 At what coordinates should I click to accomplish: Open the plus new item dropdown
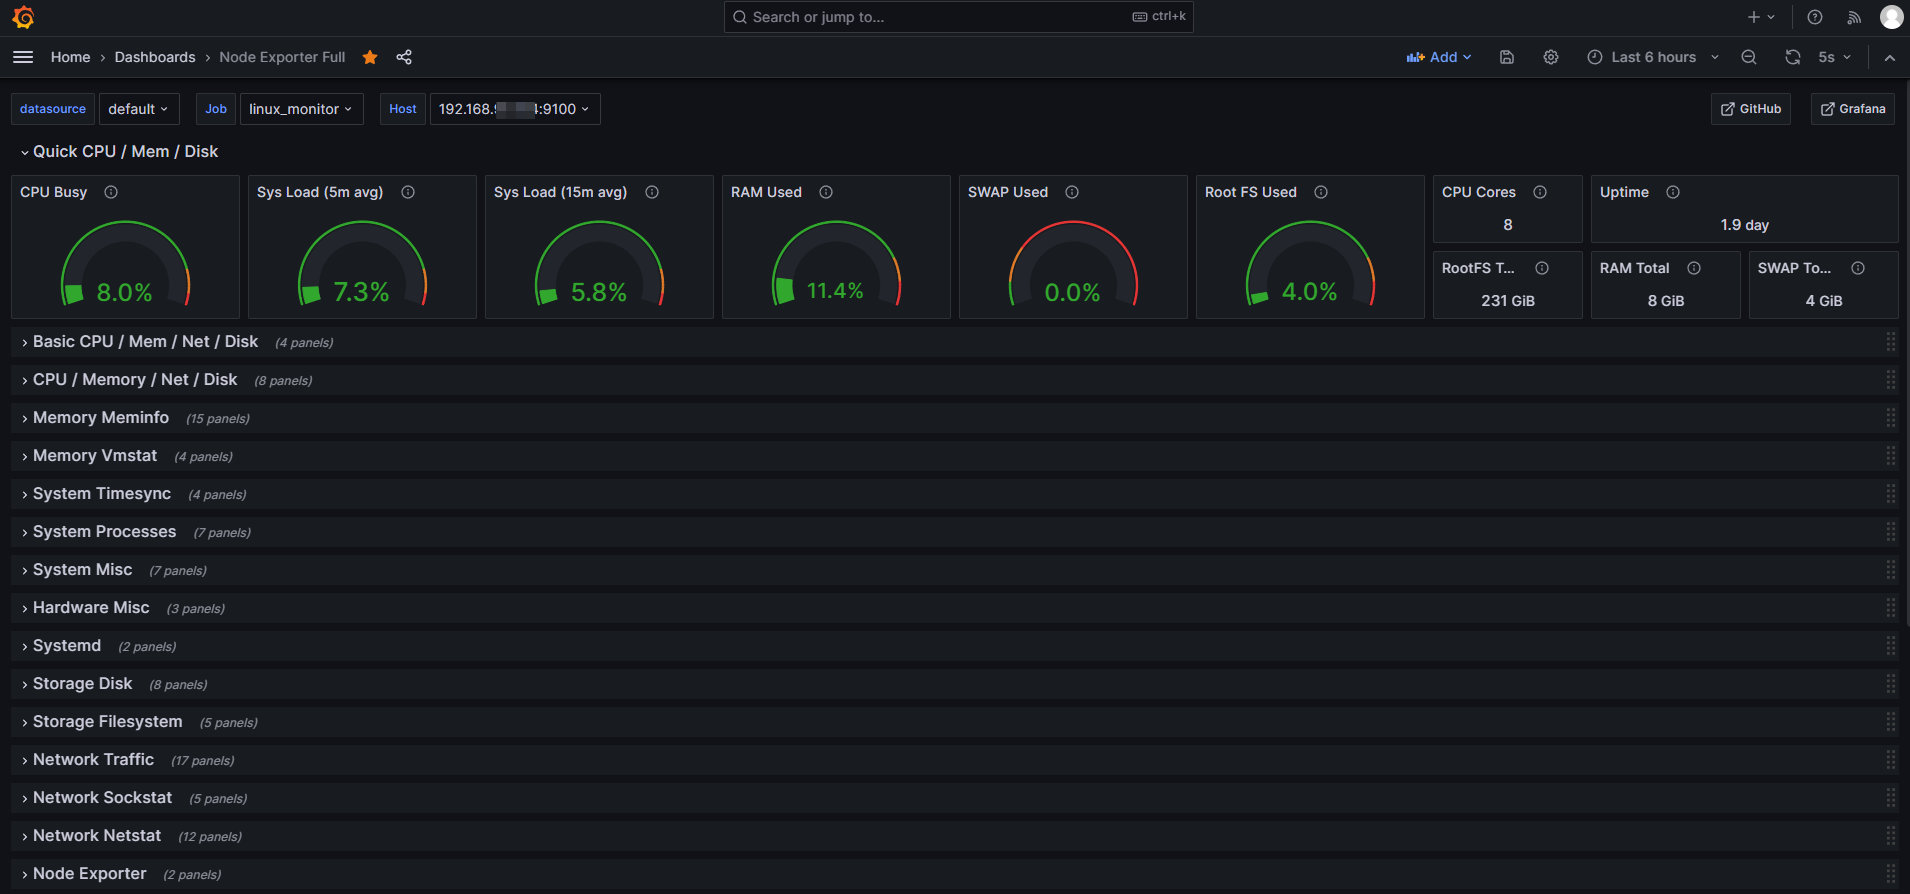[x=1761, y=17]
